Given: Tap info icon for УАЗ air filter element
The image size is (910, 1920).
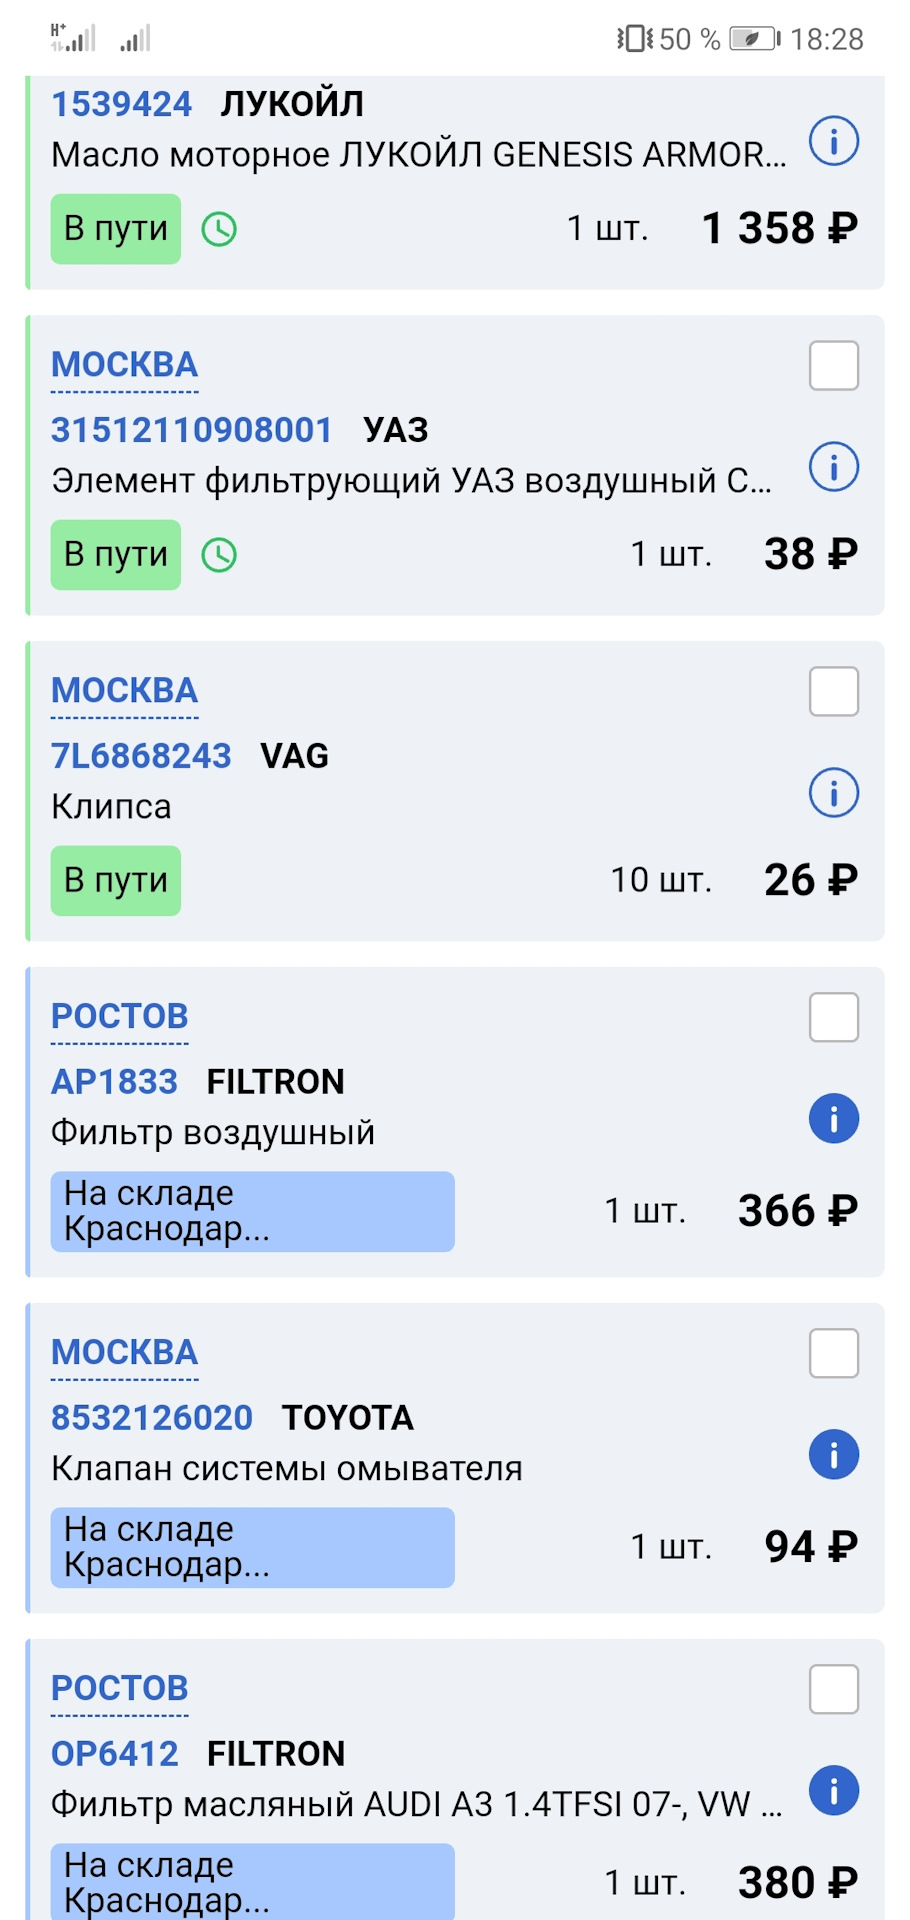Looking at the screenshot, I should click(x=833, y=467).
